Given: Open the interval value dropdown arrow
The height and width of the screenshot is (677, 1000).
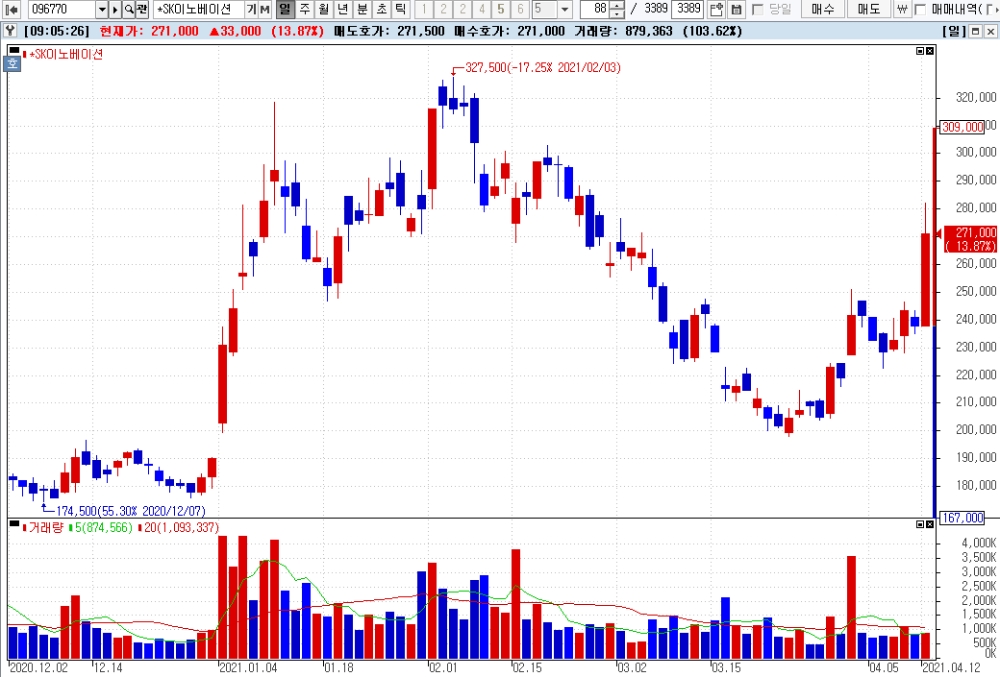Looking at the screenshot, I should point(565,9).
